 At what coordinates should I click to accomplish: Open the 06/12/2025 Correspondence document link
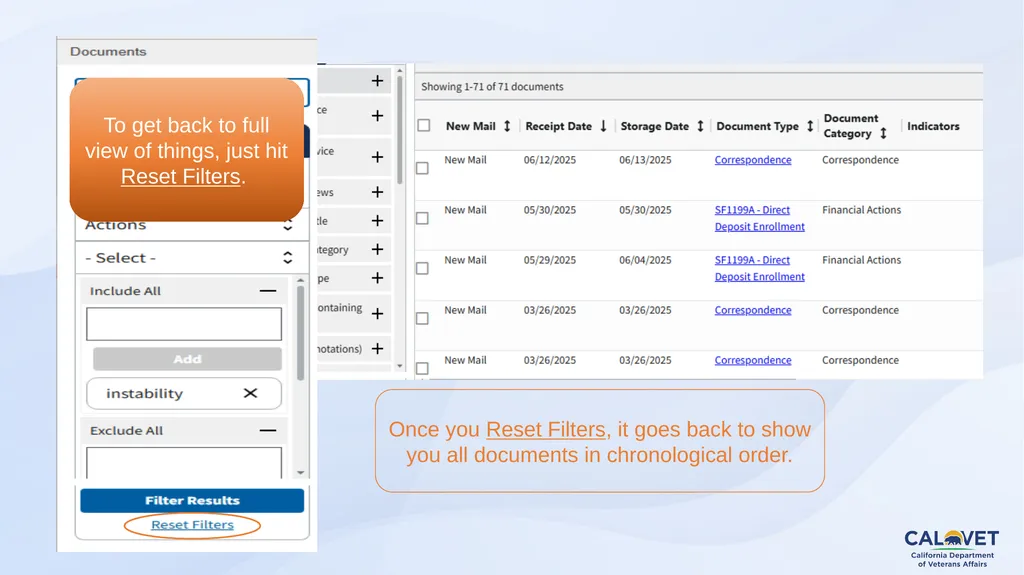[x=753, y=160]
